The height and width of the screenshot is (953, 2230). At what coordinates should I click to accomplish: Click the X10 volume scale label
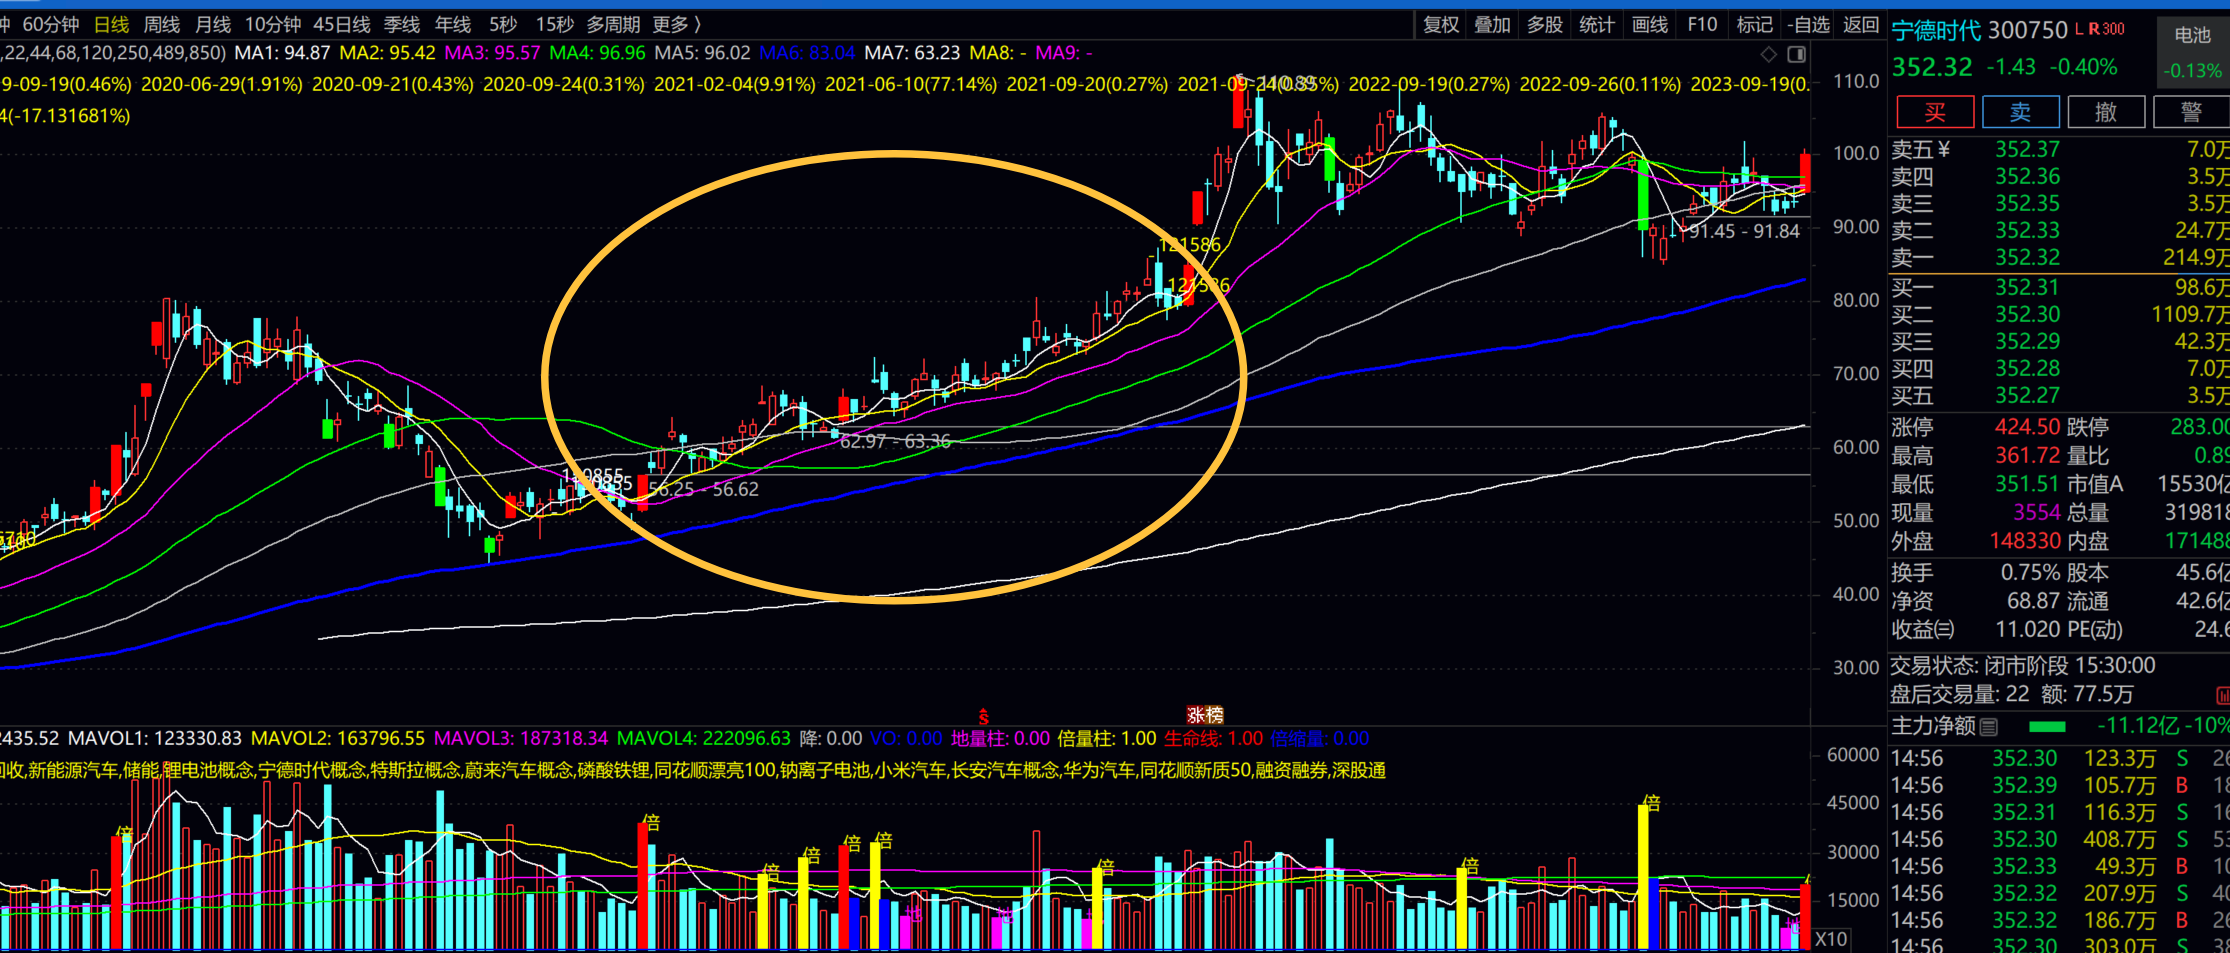1831,939
